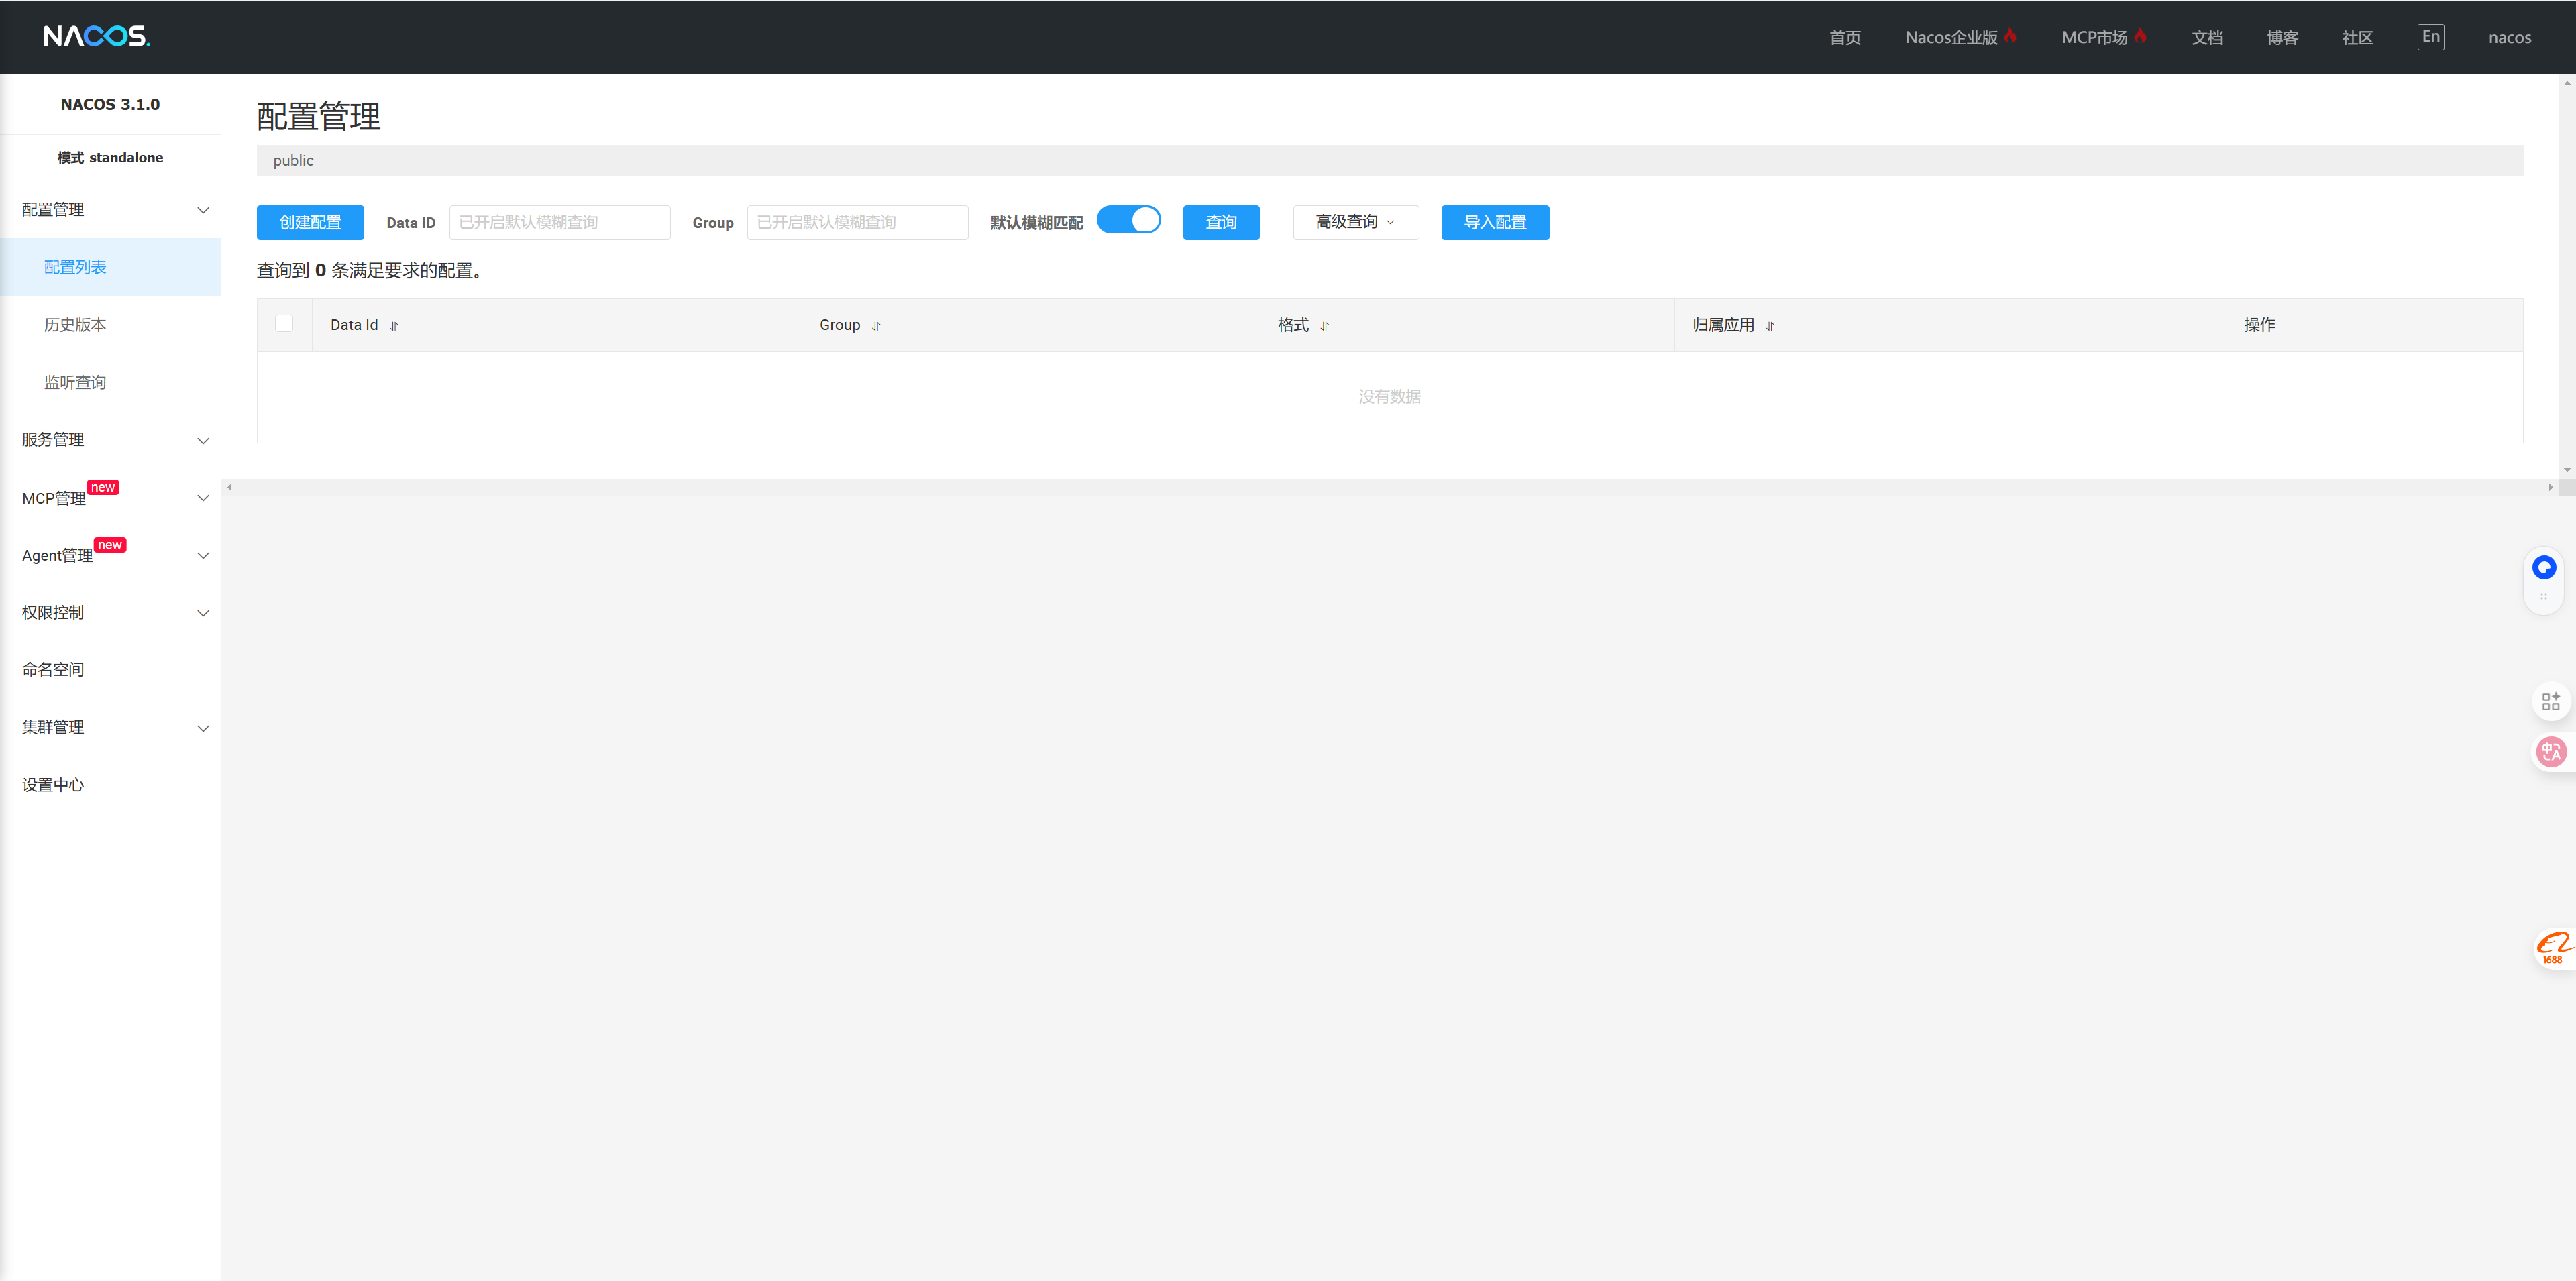2576x1281 pixels.
Task: Open 历史版本 in the sidebar
Action: 75,325
